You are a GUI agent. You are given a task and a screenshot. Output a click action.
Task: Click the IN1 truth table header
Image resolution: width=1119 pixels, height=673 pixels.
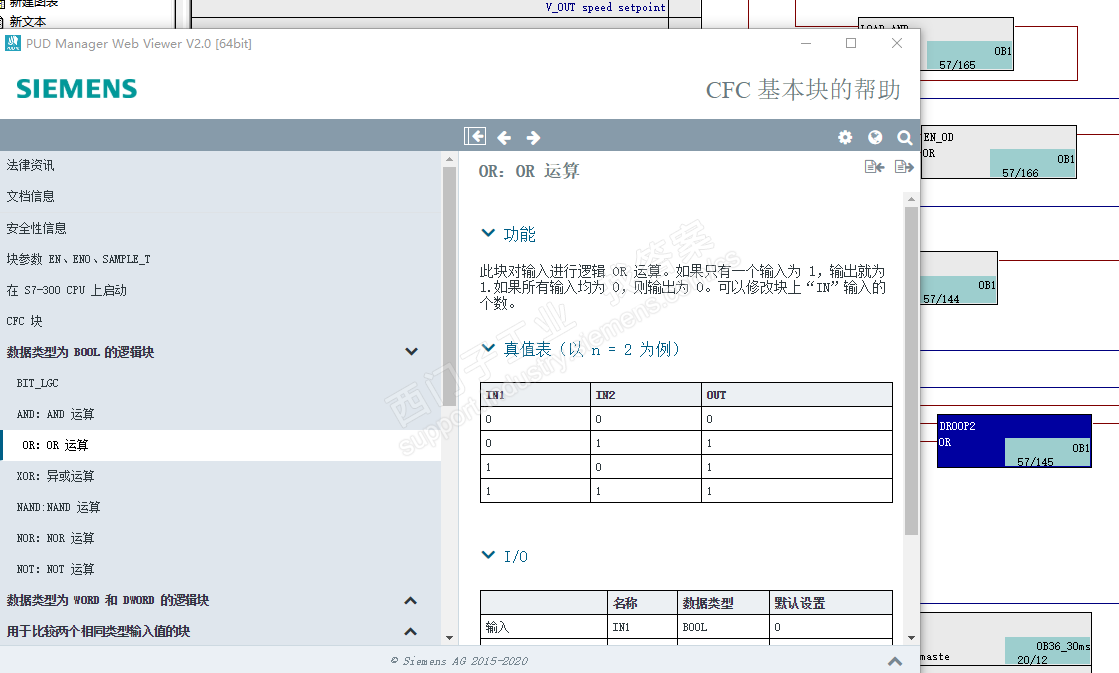[x=535, y=395]
